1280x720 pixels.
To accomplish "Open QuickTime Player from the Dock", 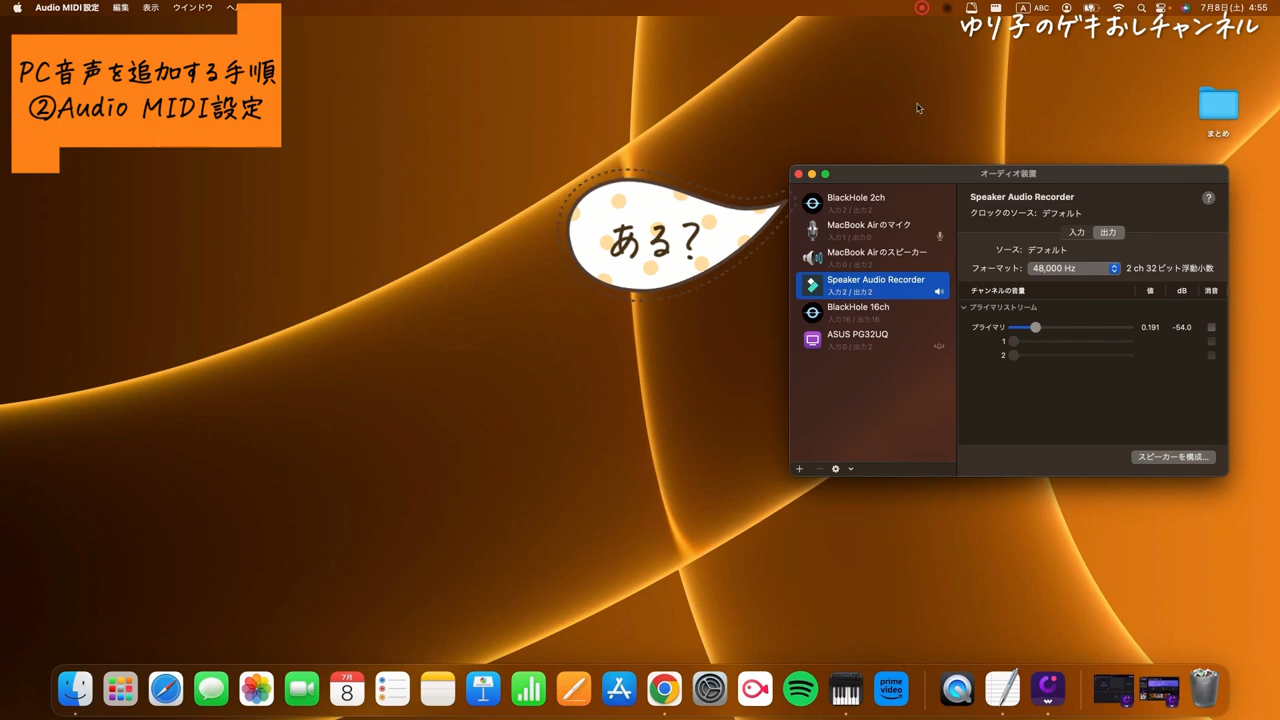I will [x=957, y=689].
